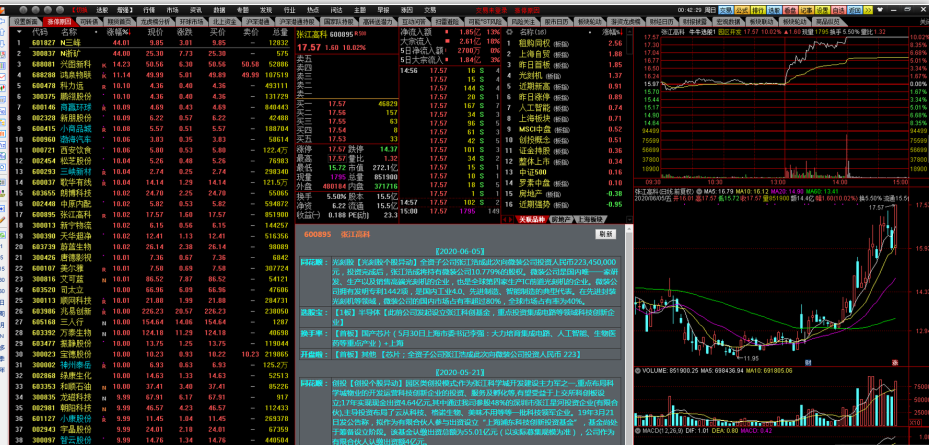Select the 房地产 bottom tab
The height and width of the screenshot is (445, 929).
pos(560,219)
